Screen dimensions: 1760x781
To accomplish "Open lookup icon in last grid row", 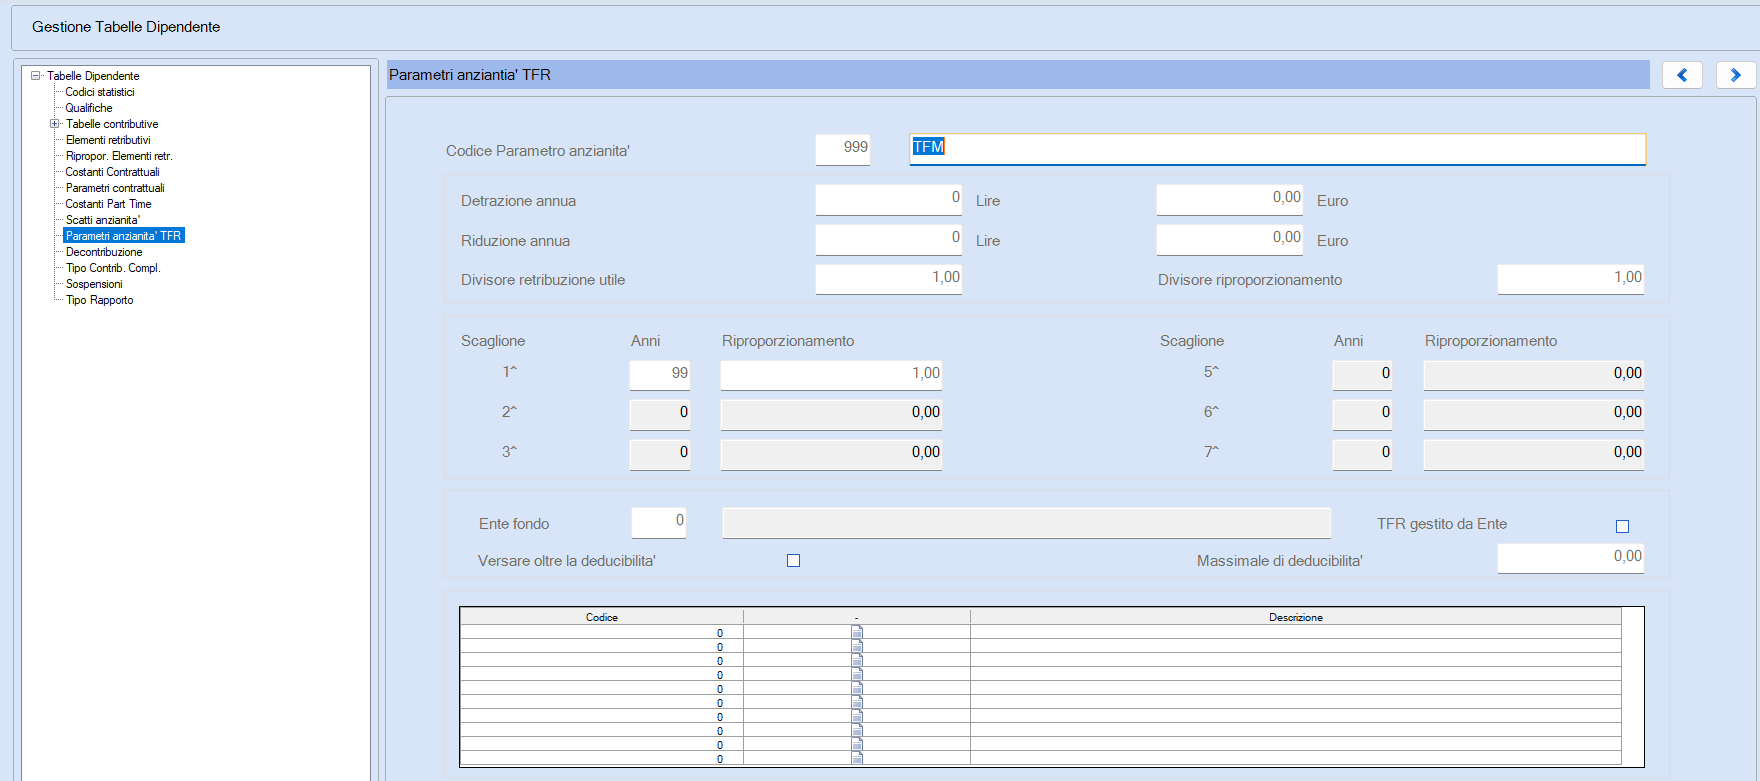I will (857, 758).
